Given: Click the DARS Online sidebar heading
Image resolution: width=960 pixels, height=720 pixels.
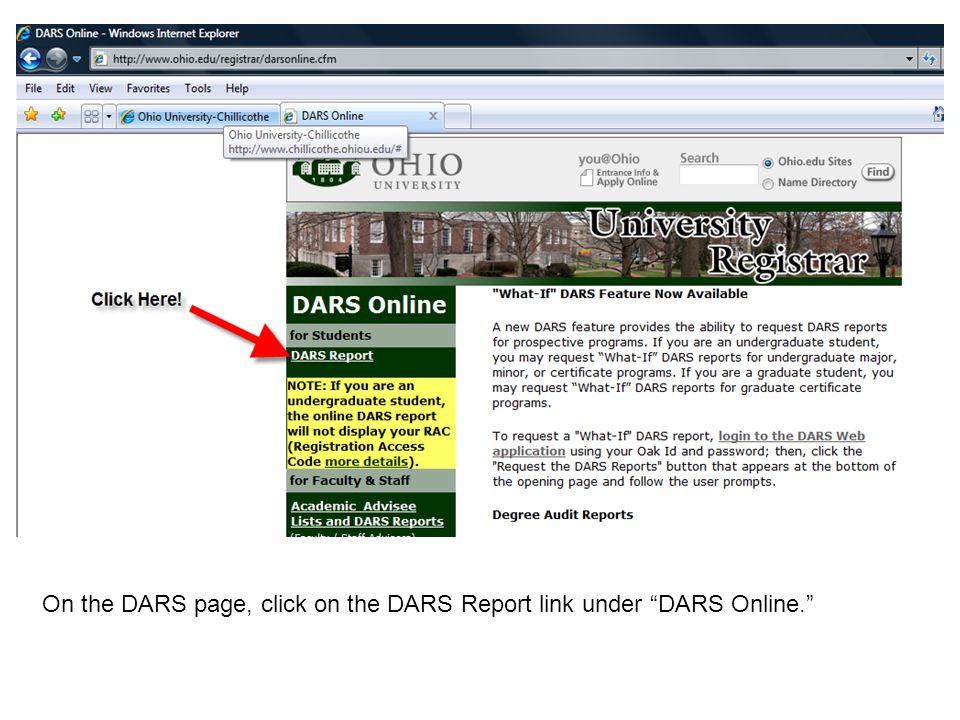Looking at the screenshot, I should (x=369, y=305).
